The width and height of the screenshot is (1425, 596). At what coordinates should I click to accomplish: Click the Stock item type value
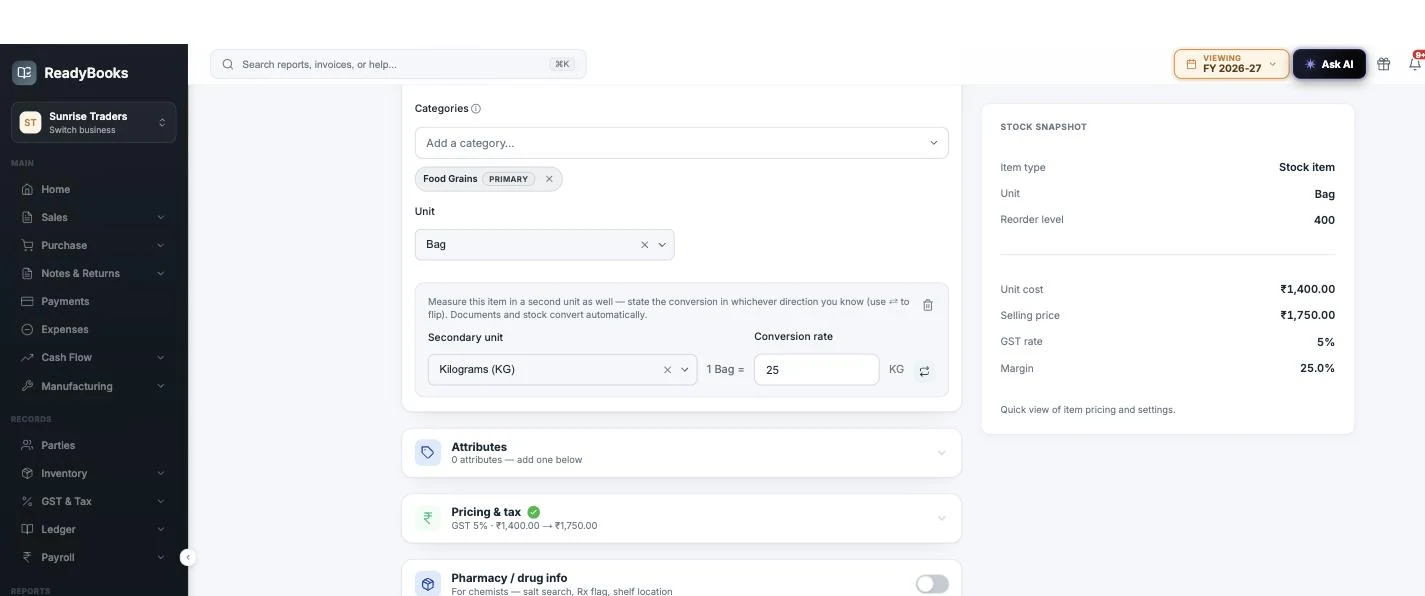tap(1307, 167)
